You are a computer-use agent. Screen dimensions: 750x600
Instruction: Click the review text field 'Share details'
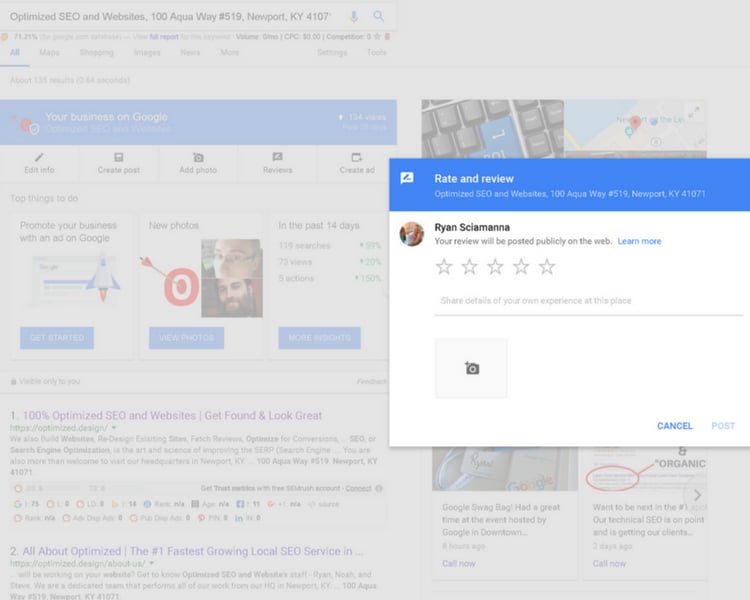(x=588, y=301)
